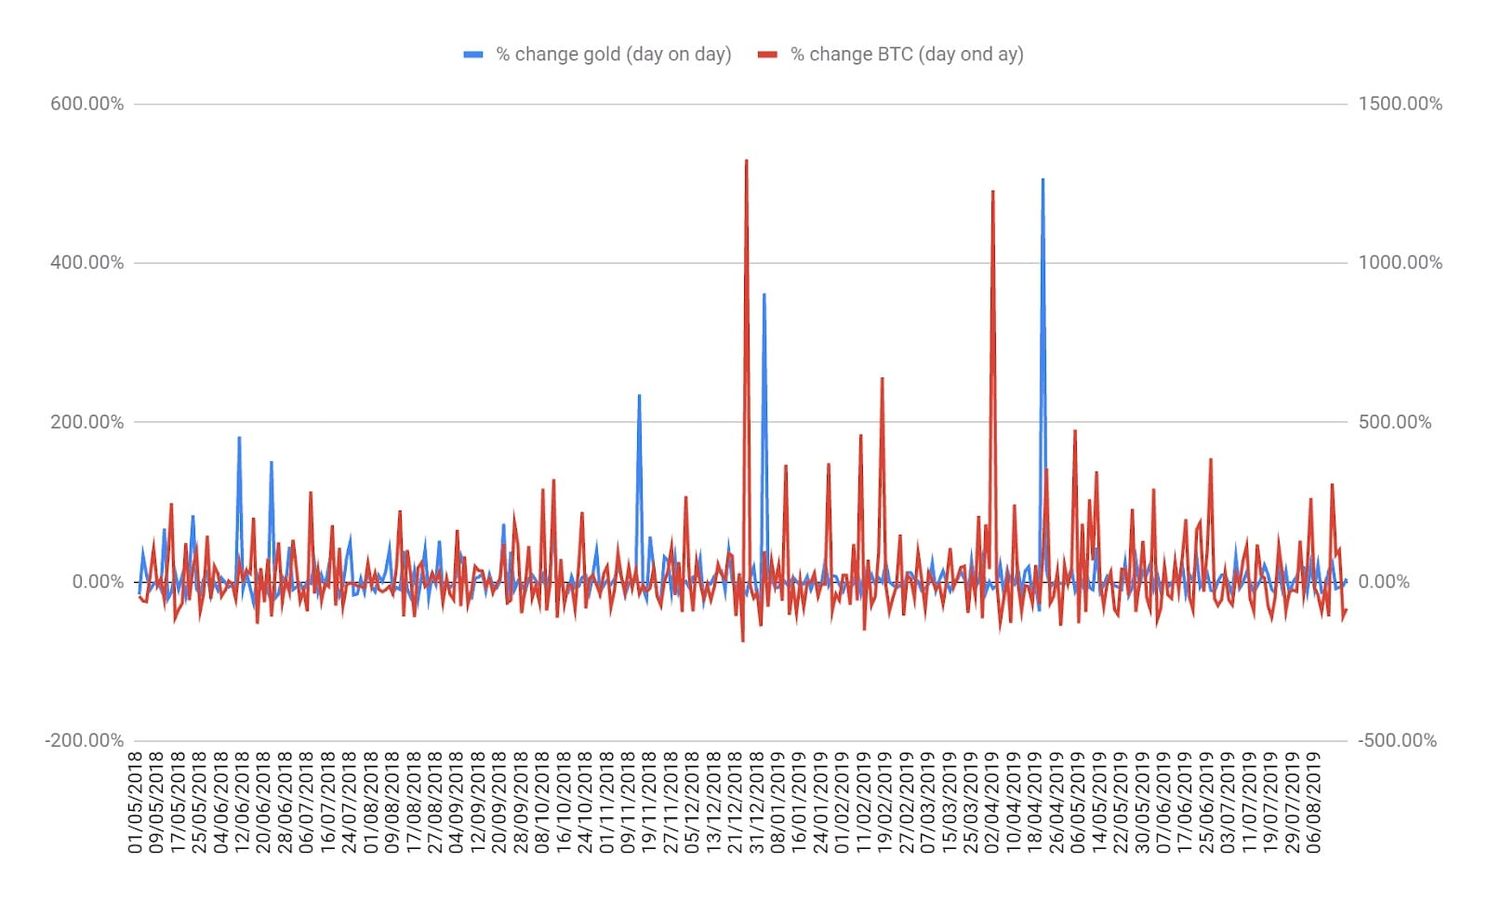Click the 500.00% right axis label
The width and height of the screenshot is (1488, 899).
[1395, 422]
